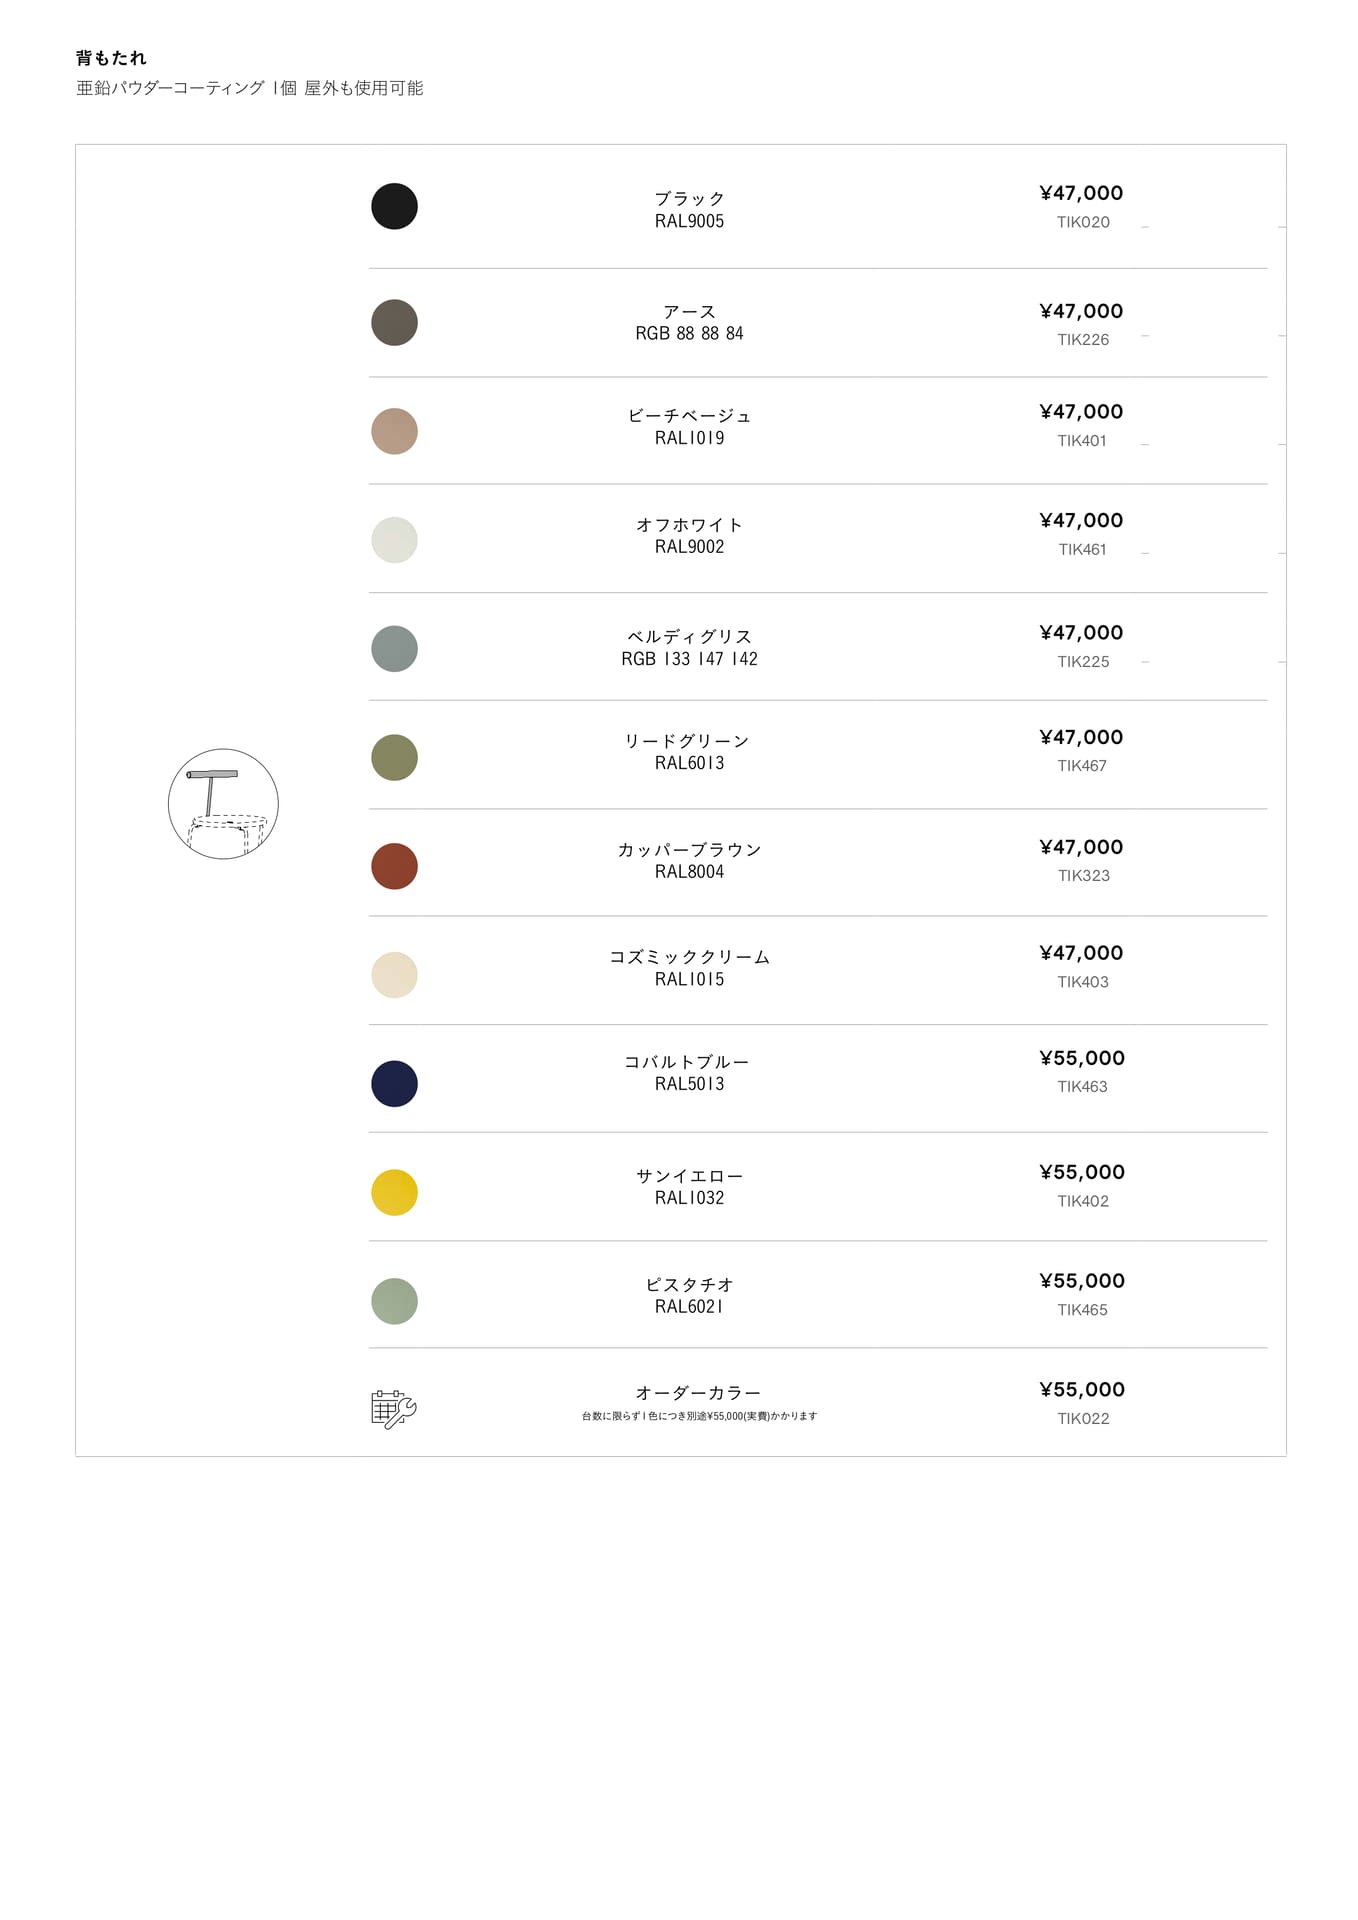The height and width of the screenshot is (1920, 1358).
Task: Click the 背もたれ heading
Action: pos(111,58)
